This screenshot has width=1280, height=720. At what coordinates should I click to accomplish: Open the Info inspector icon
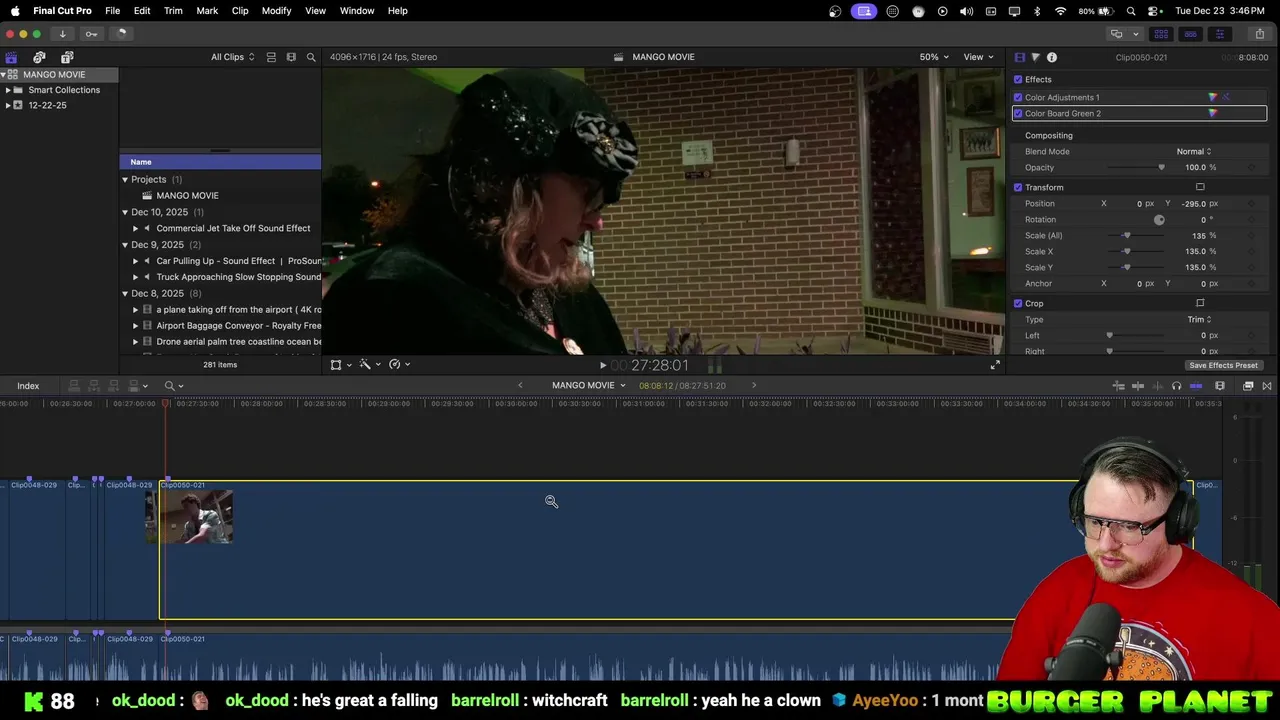pos(1051,57)
